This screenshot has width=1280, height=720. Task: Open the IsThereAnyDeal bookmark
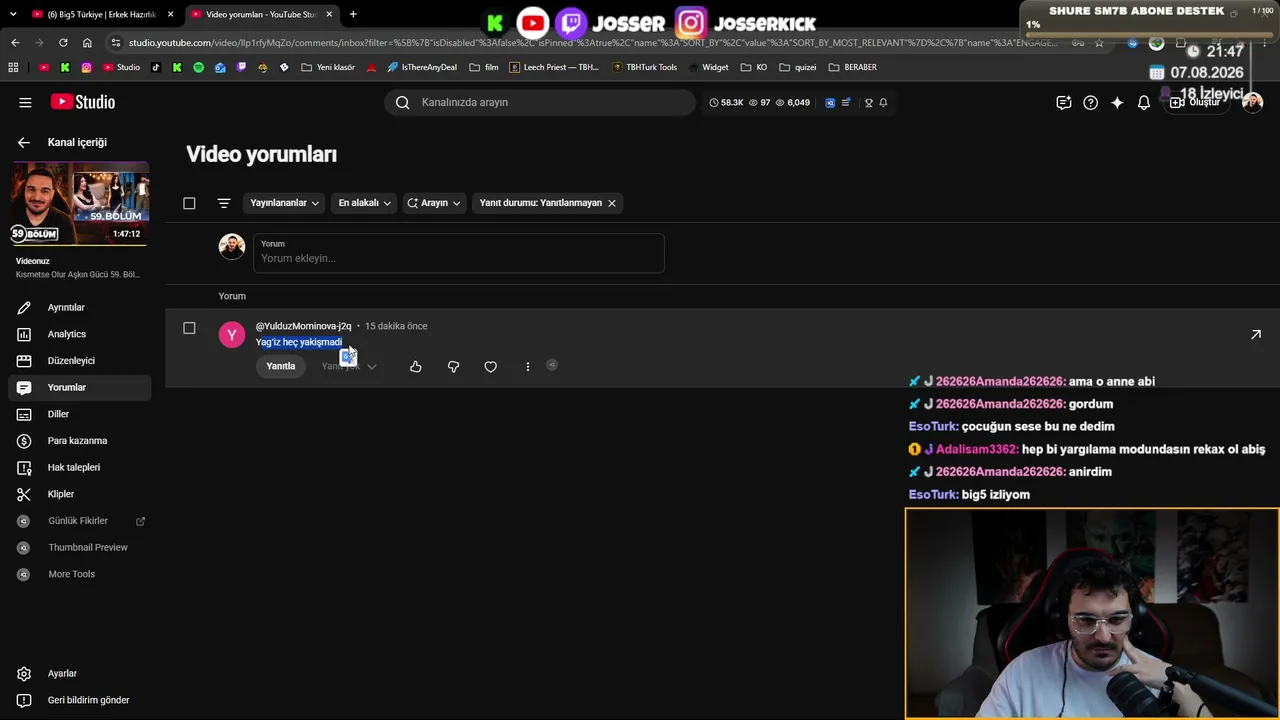point(421,67)
